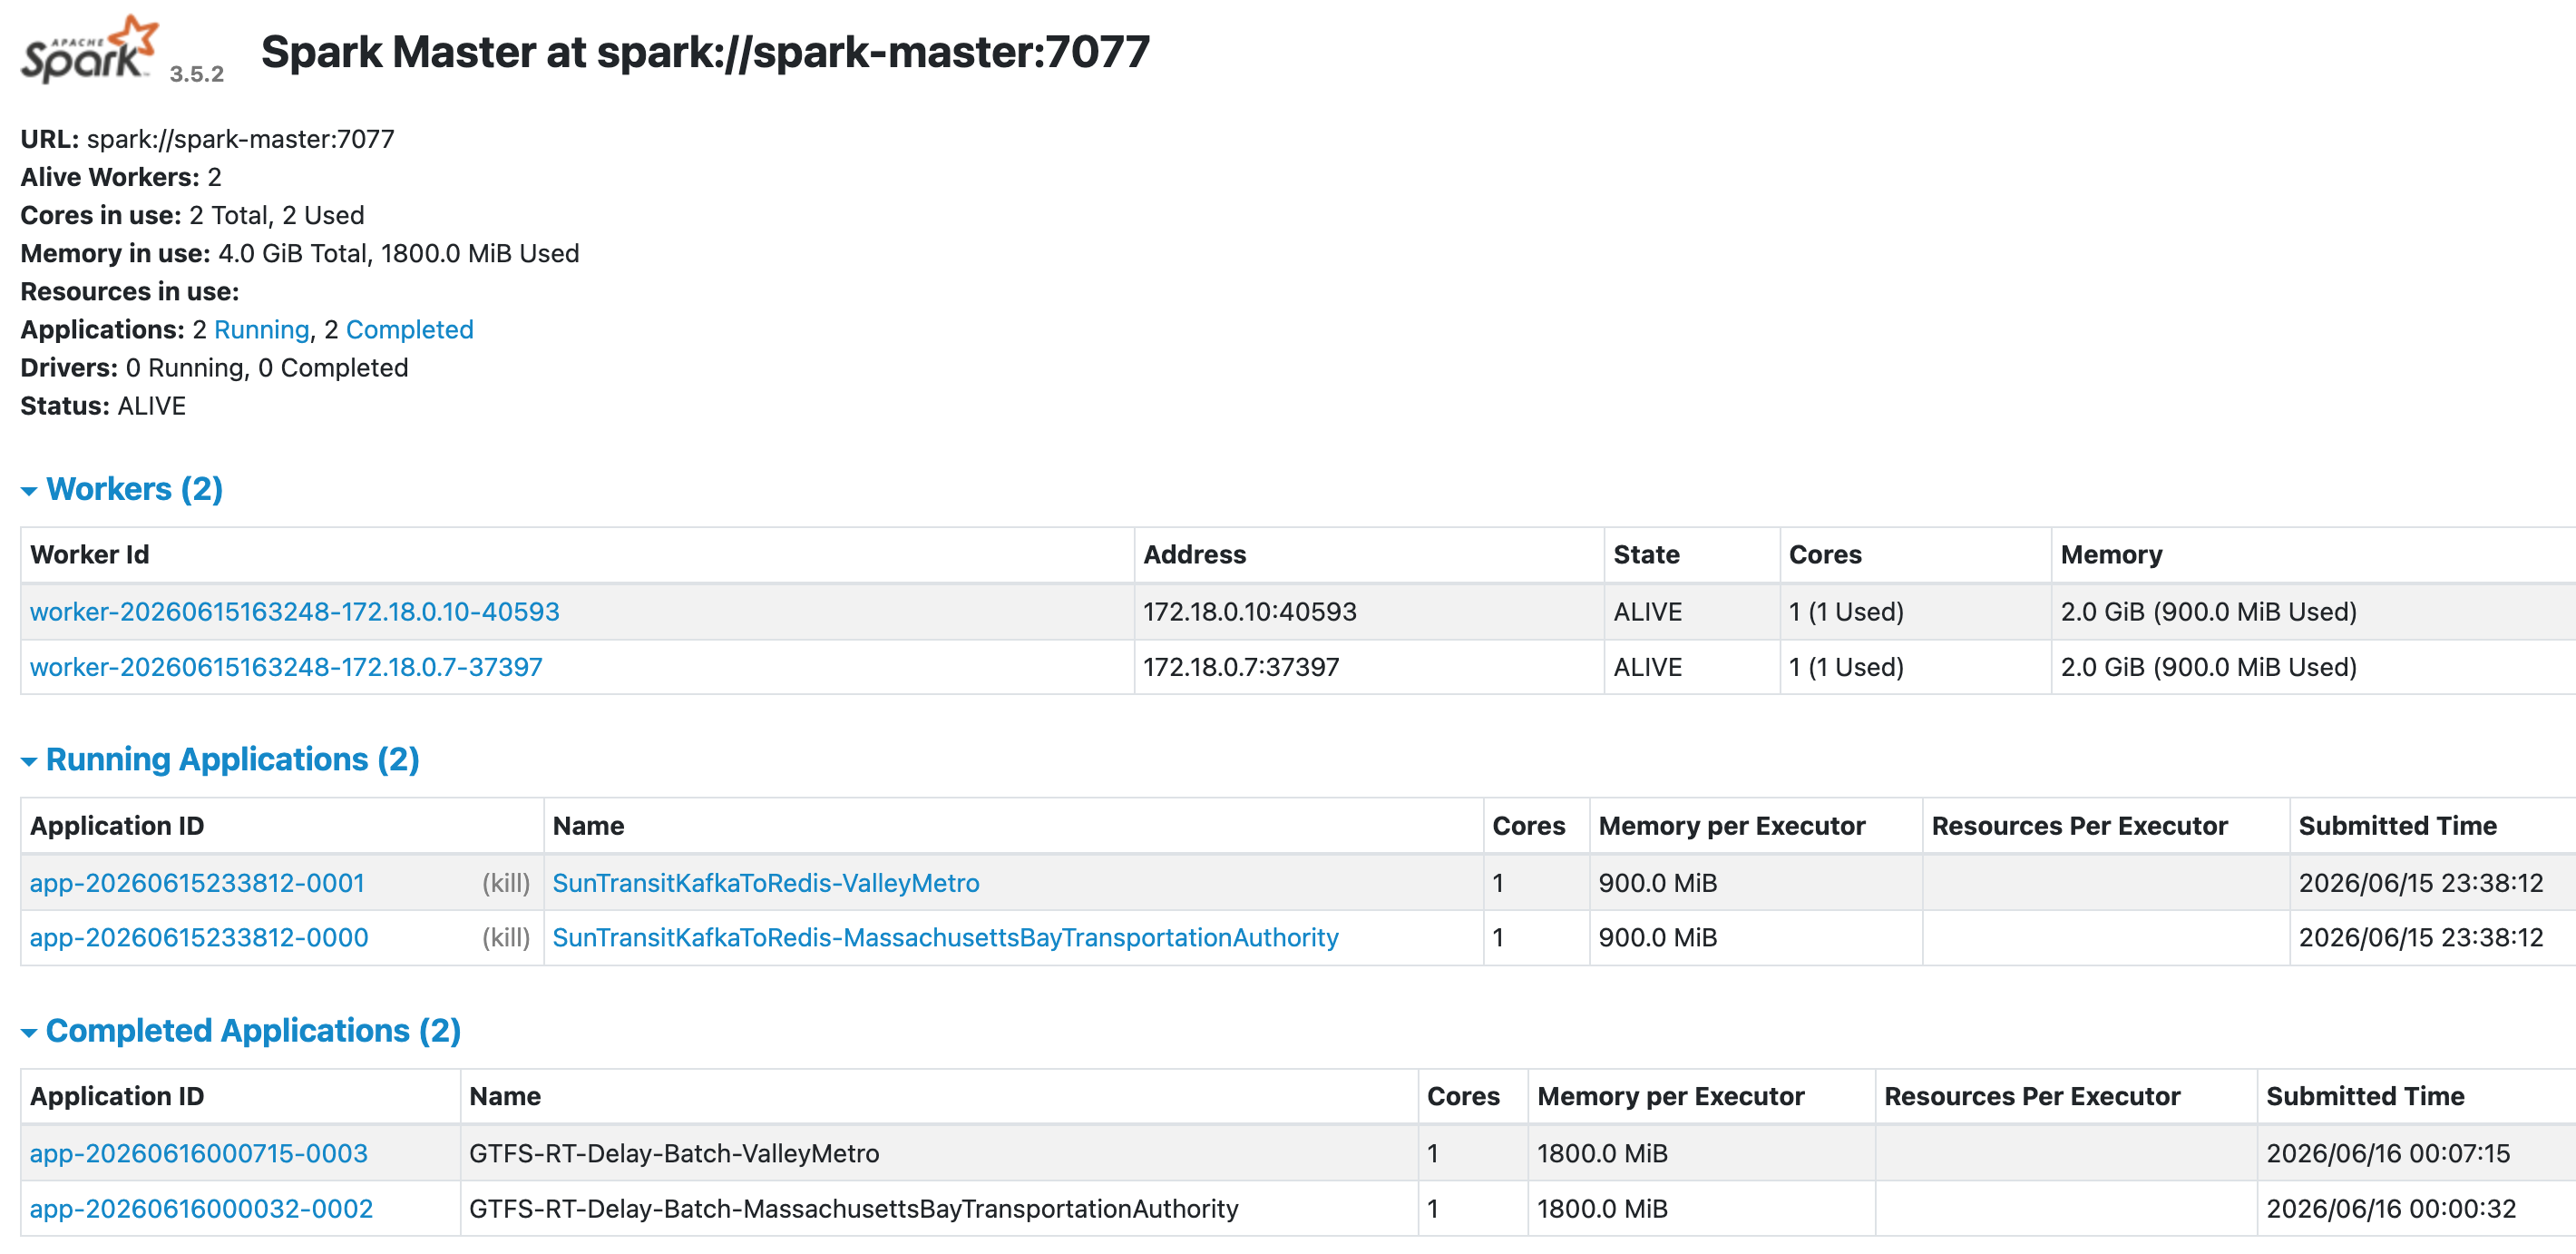Viewport: 2576px width, 1254px height.
Task: Select the 2026/06/16 00:07:15 submitted time
Action: click(2388, 1153)
